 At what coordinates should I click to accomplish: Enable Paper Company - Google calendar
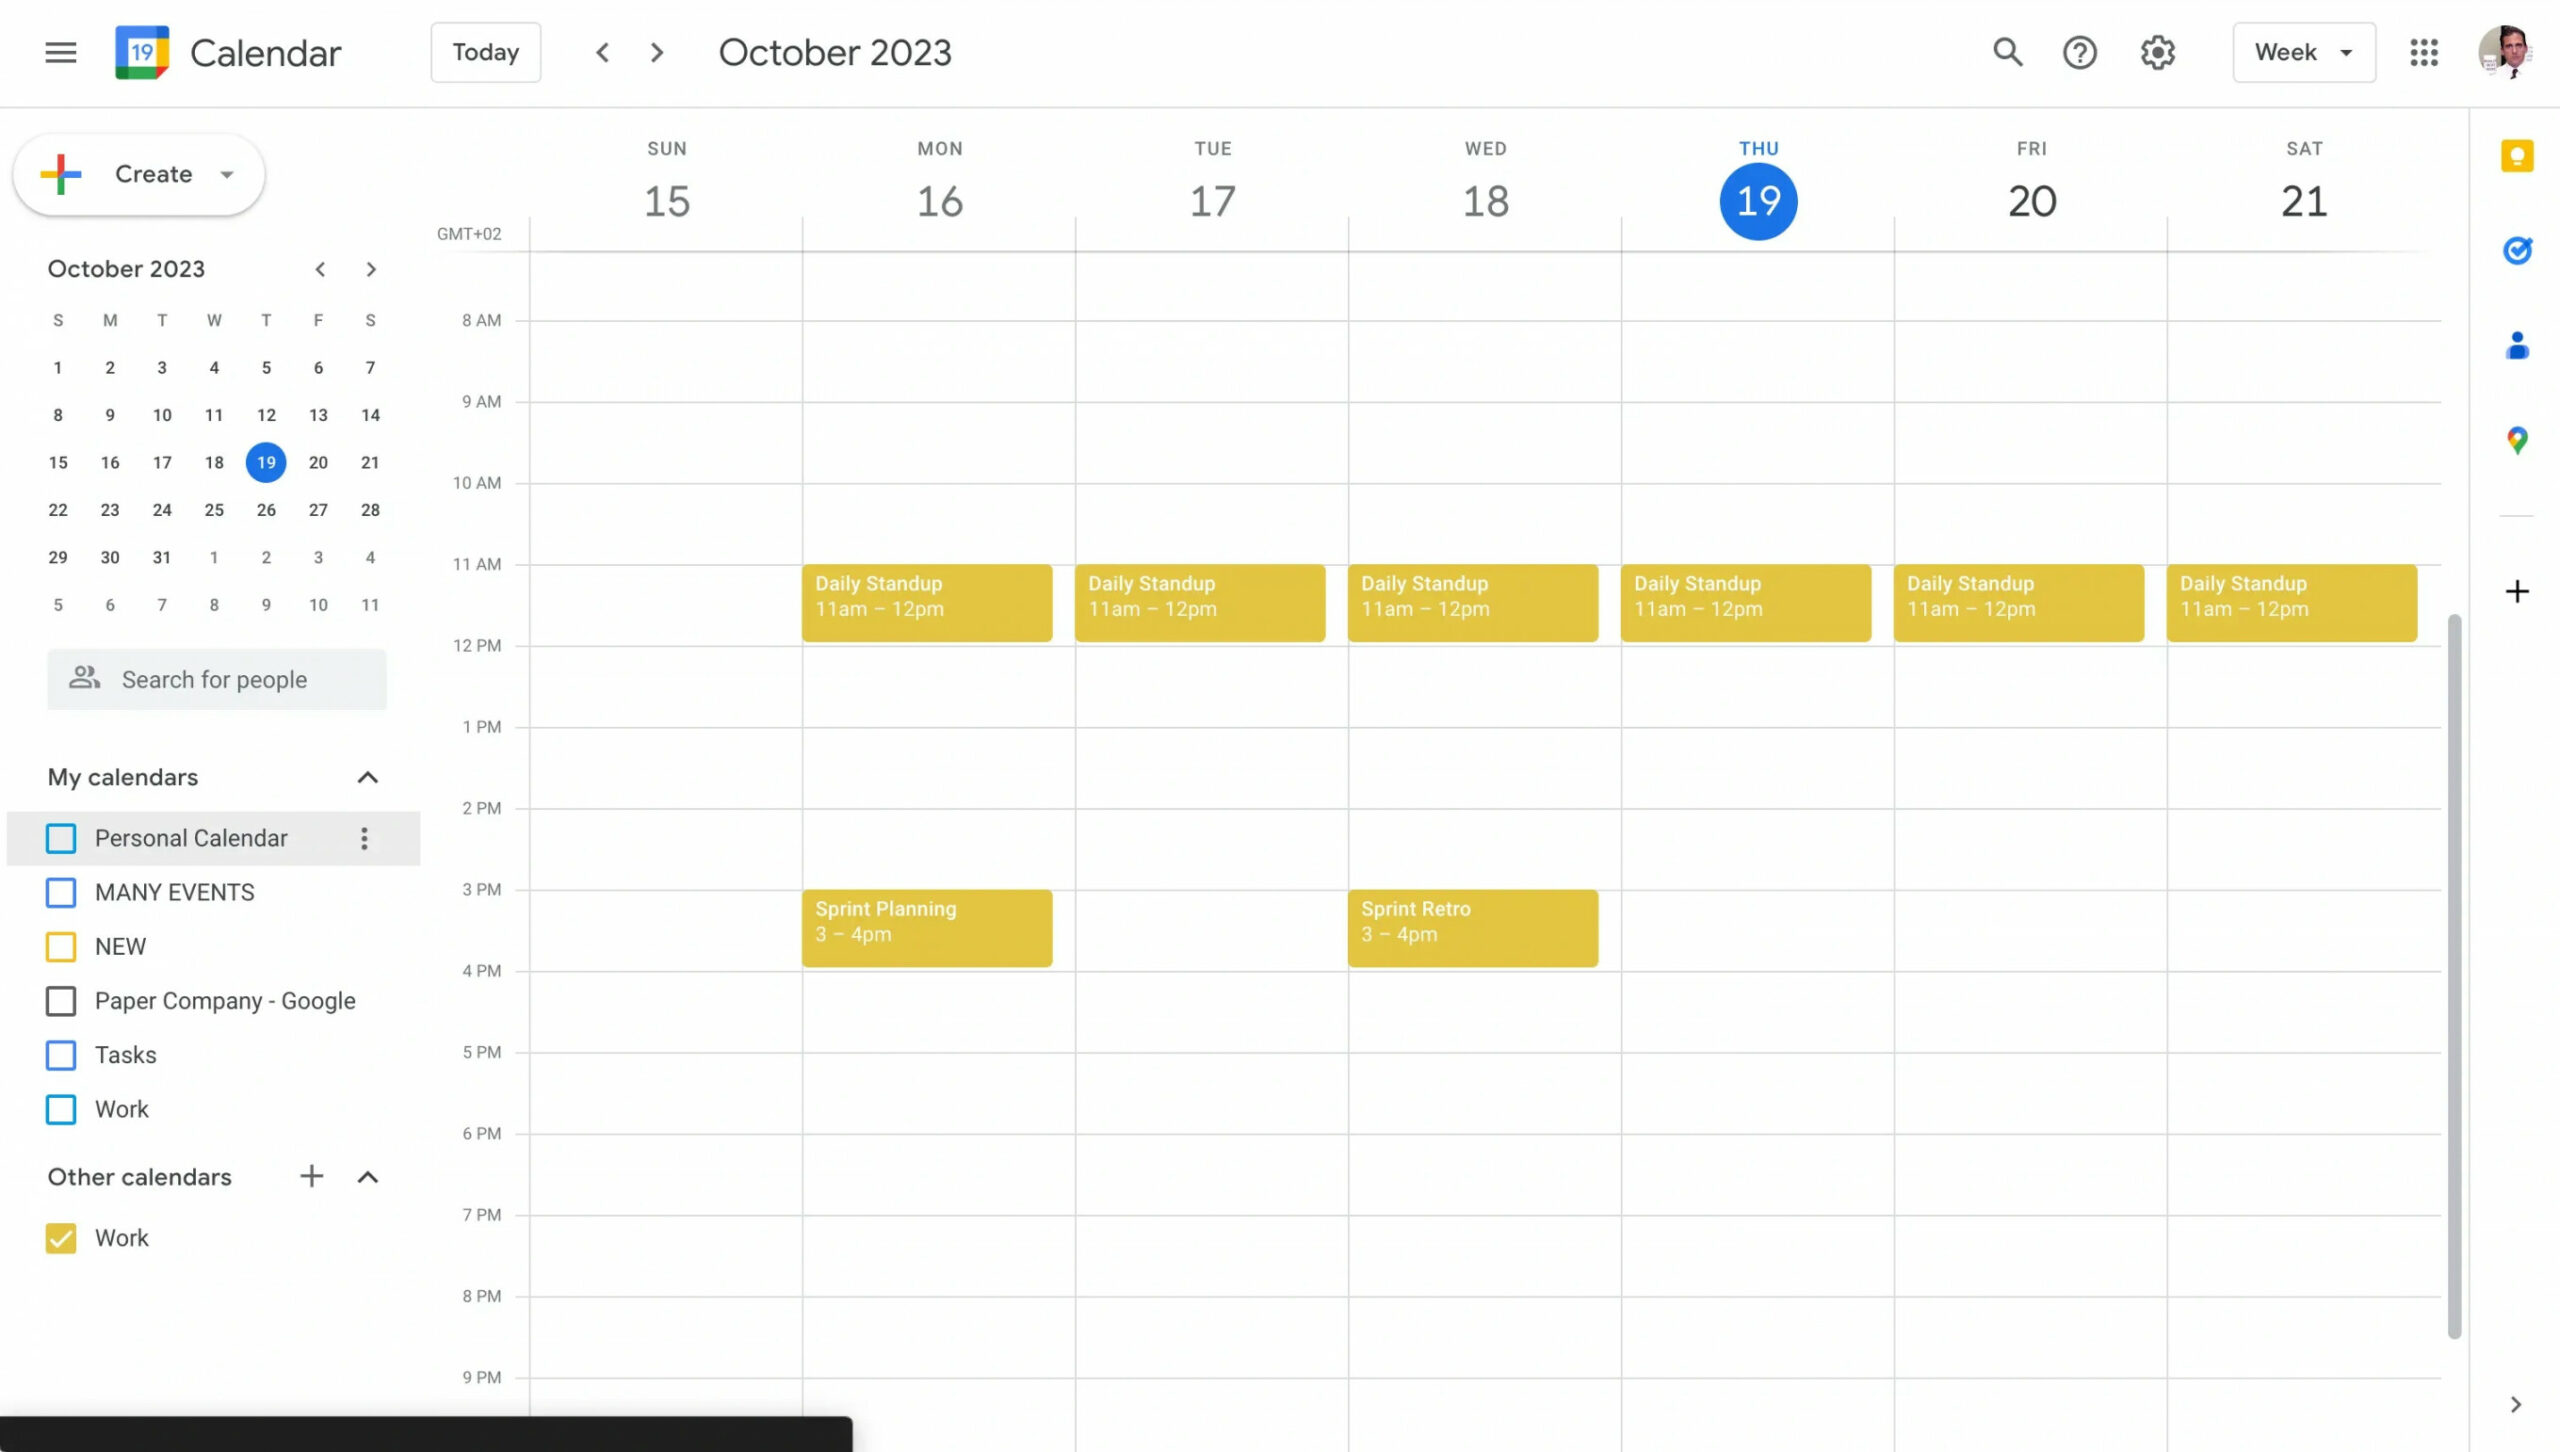(62, 1000)
